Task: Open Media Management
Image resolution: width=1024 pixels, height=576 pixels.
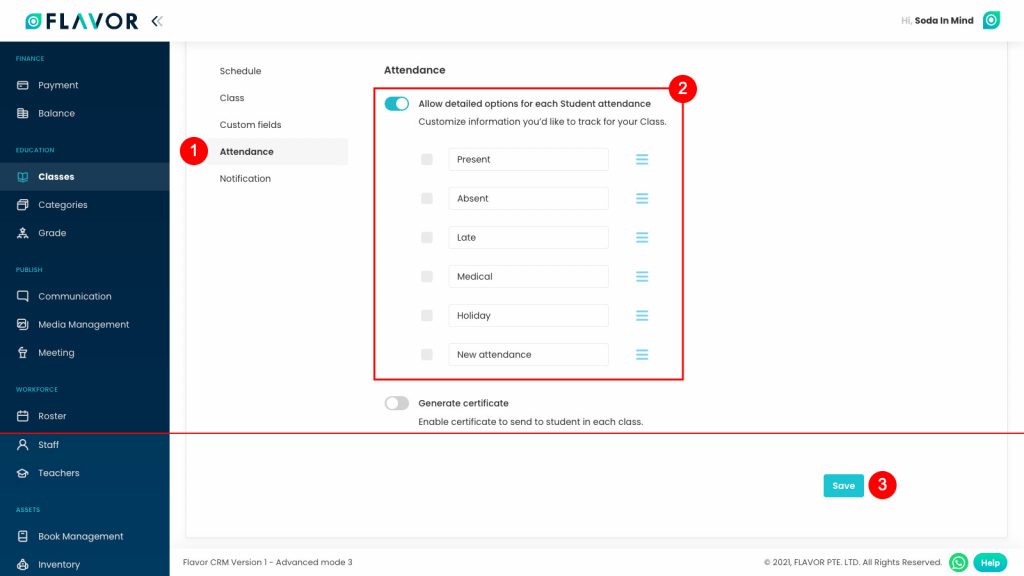Action: 85,324
